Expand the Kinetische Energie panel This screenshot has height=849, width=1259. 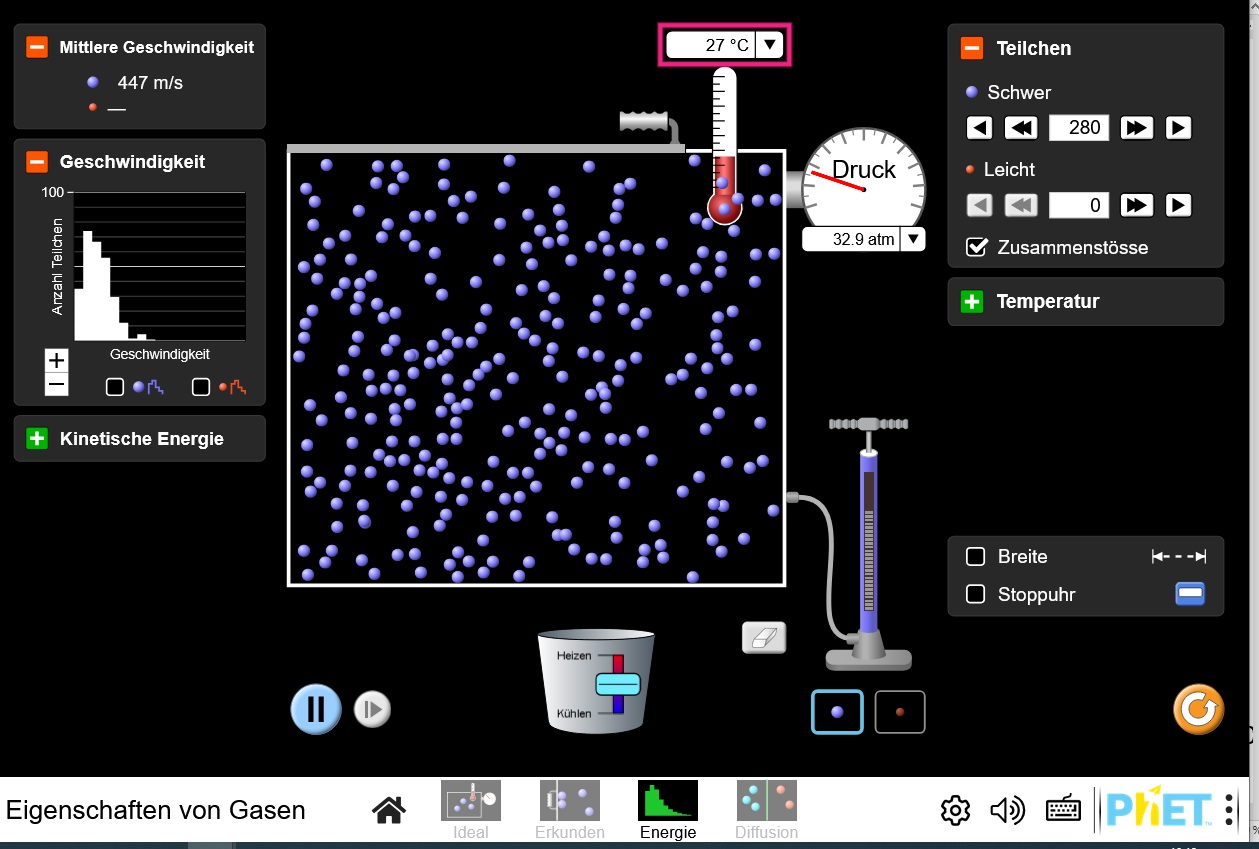point(37,438)
